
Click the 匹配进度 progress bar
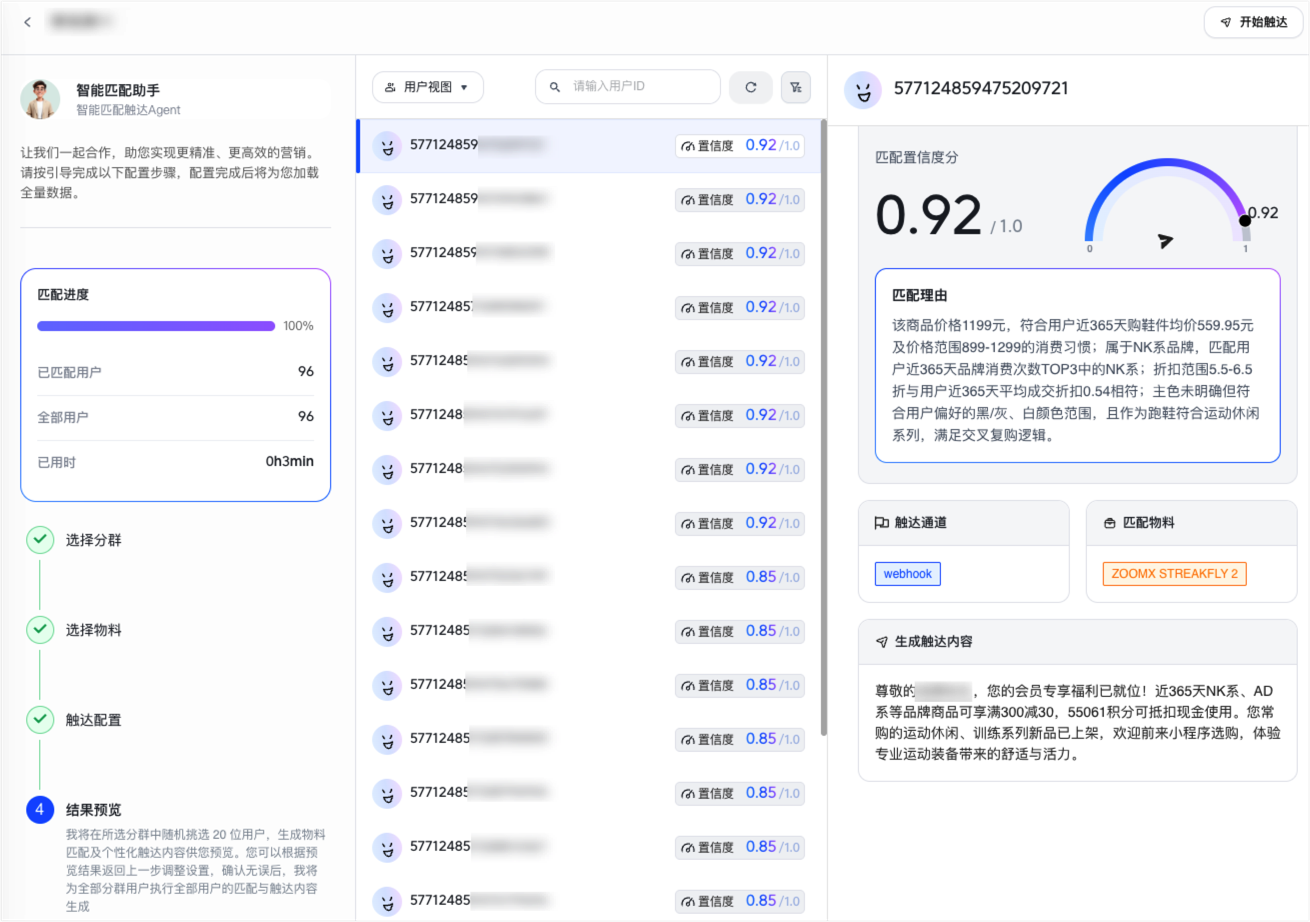point(156,326)
